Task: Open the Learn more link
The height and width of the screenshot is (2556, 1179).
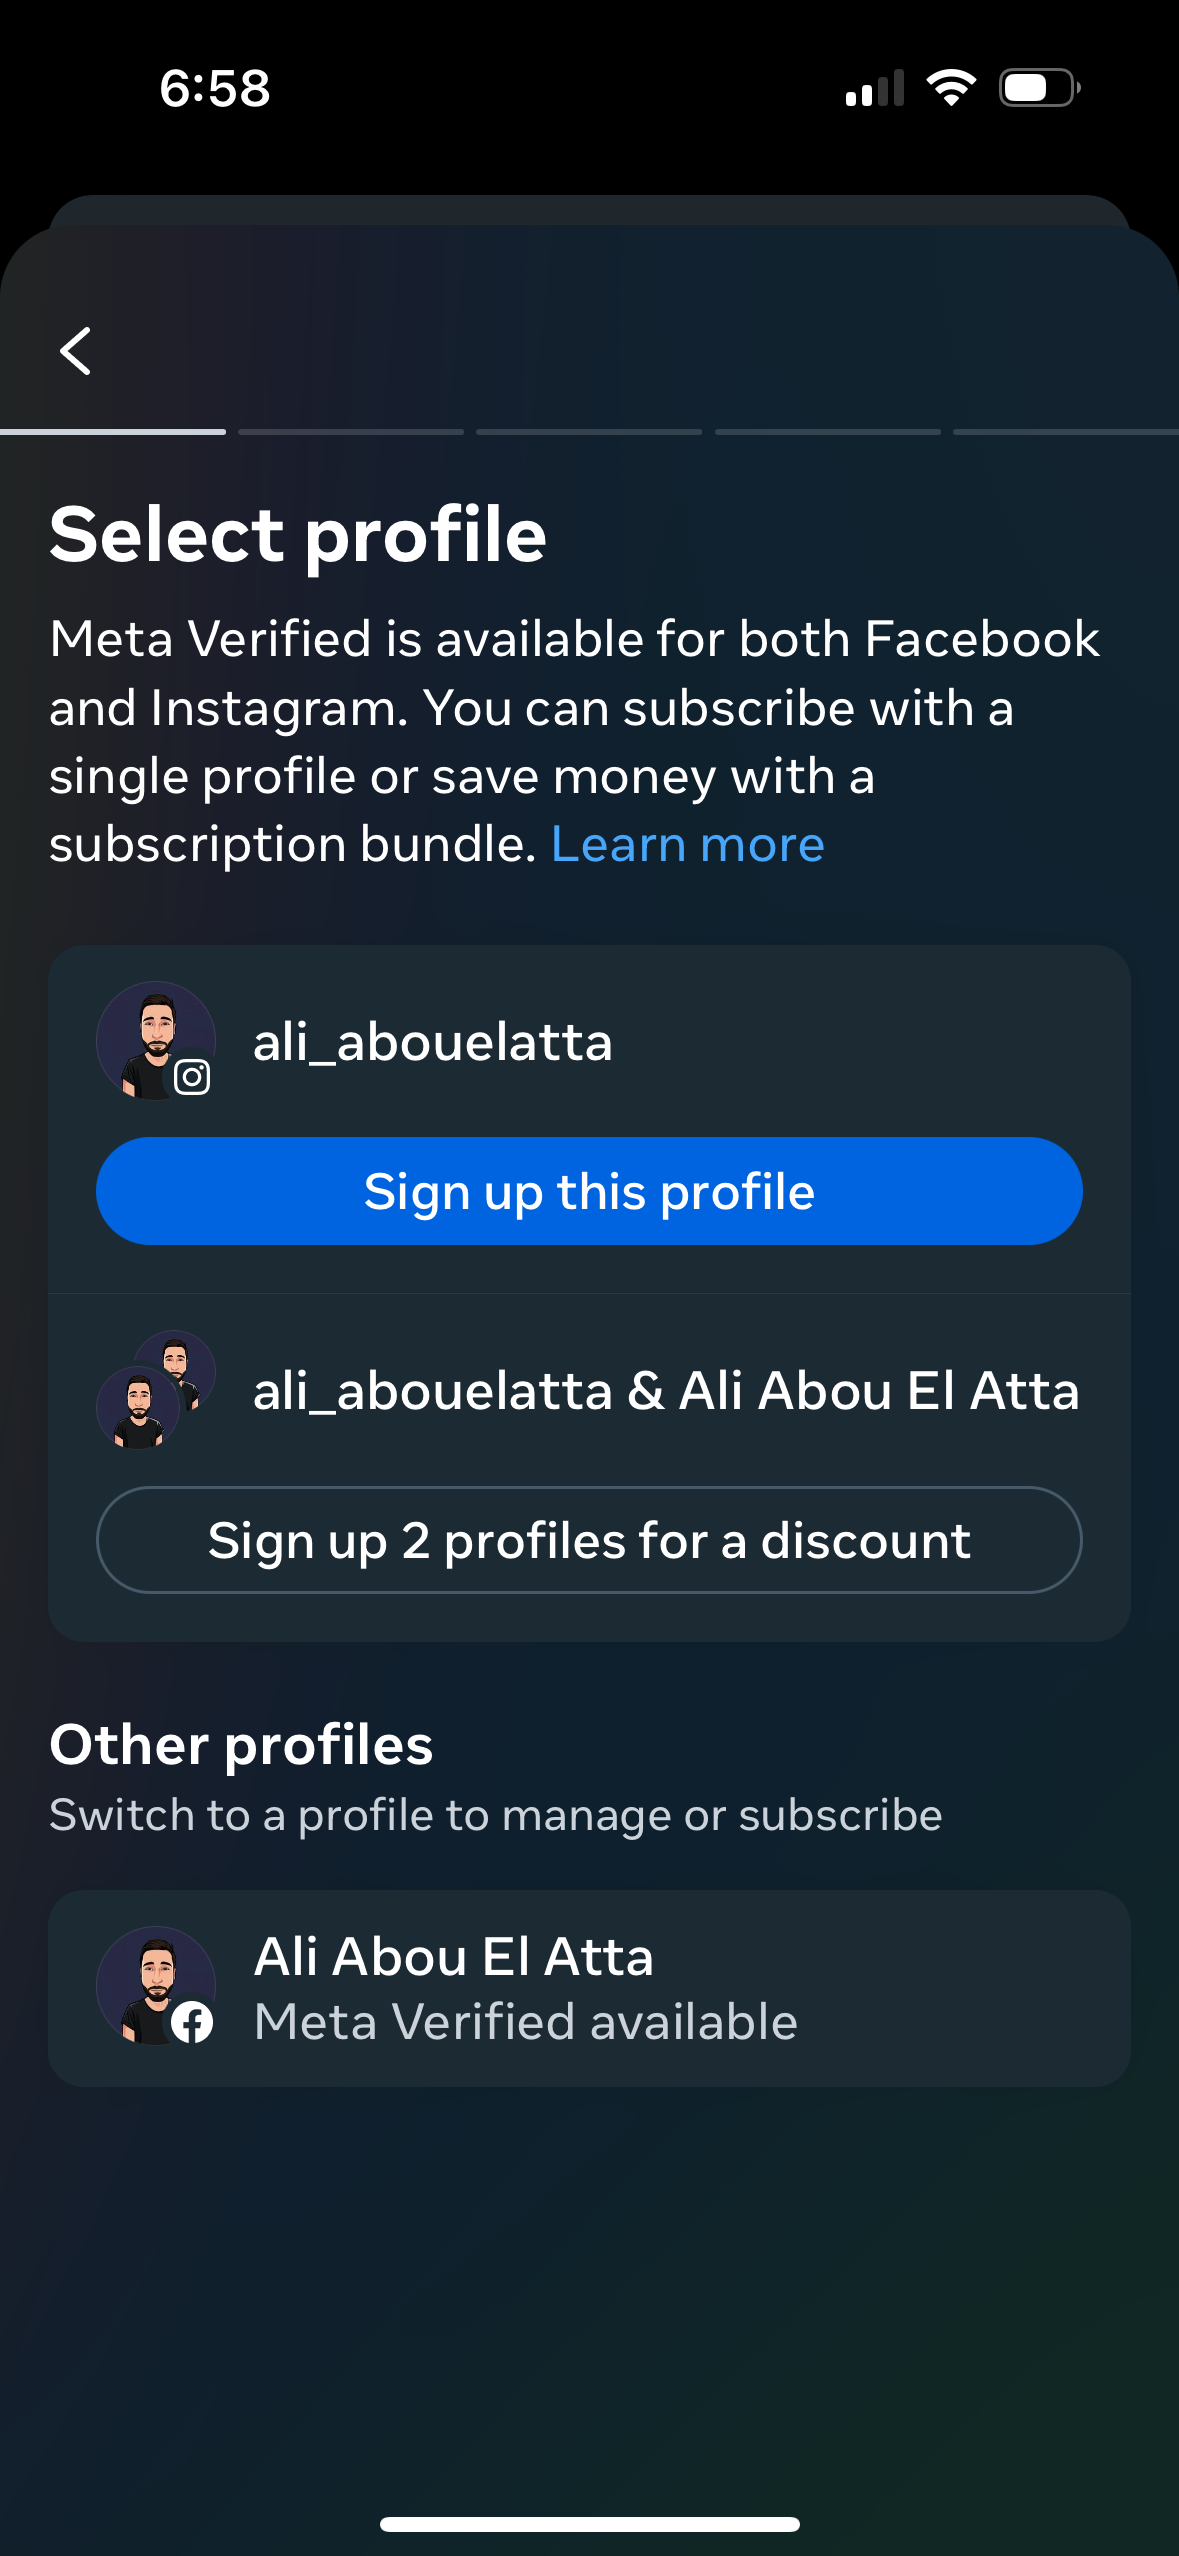Action: pyautogui.click(x=687, y=845)
